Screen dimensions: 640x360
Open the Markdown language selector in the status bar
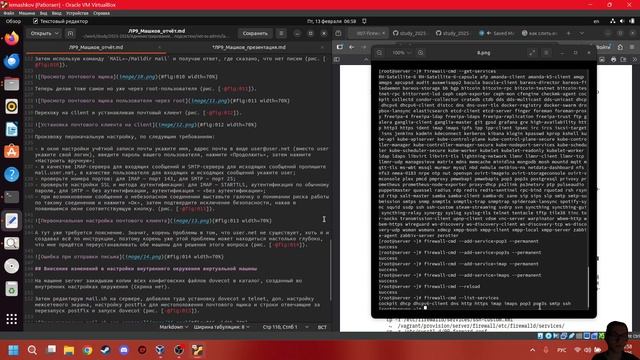(173, 327)
